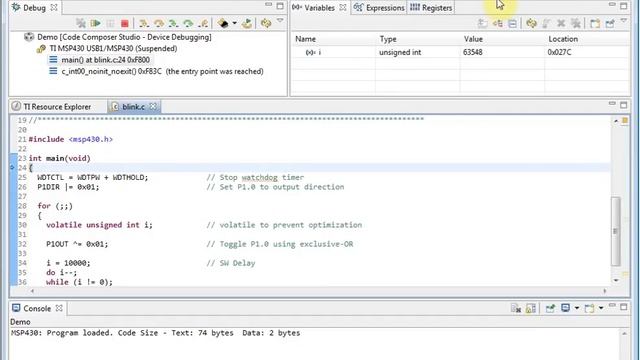
Task: Click the Display Selected Console monitor icon
Action: click(565, 308)
